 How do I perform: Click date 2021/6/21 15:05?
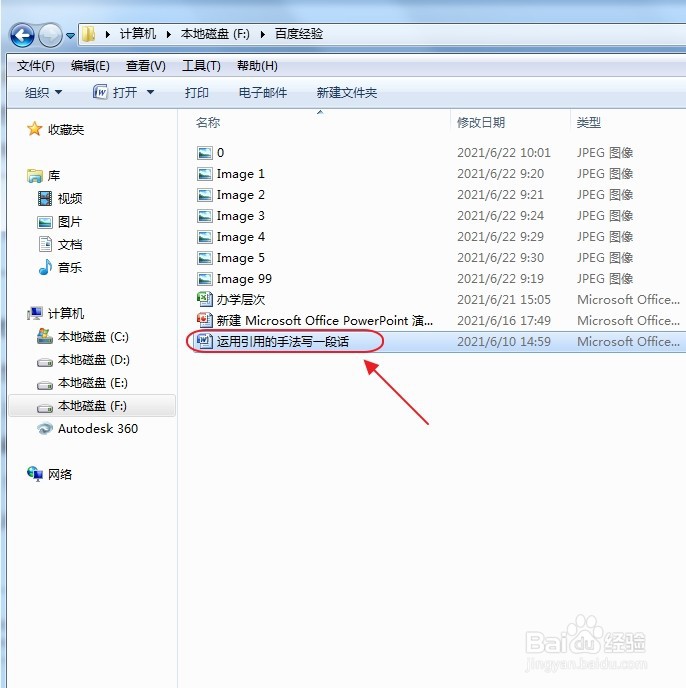503,300
